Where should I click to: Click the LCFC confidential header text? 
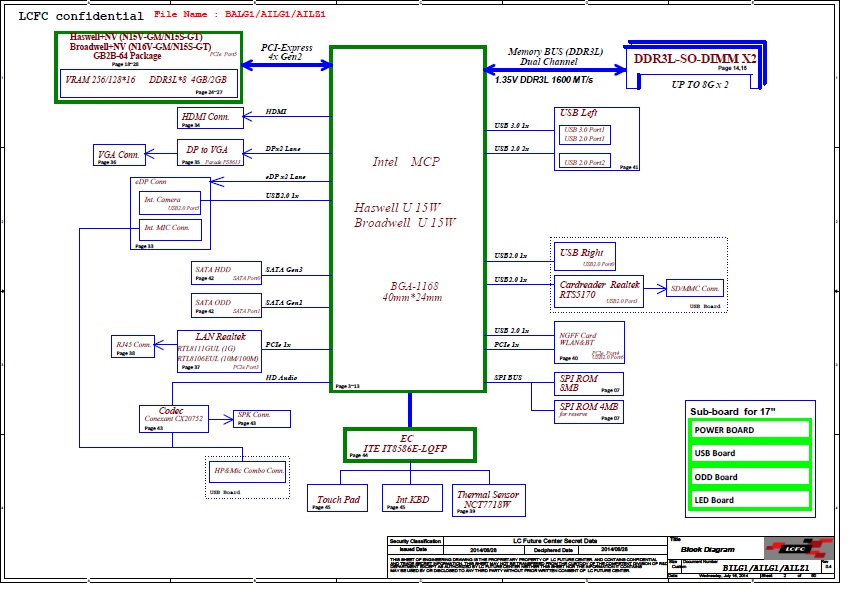tap(81, 16)
